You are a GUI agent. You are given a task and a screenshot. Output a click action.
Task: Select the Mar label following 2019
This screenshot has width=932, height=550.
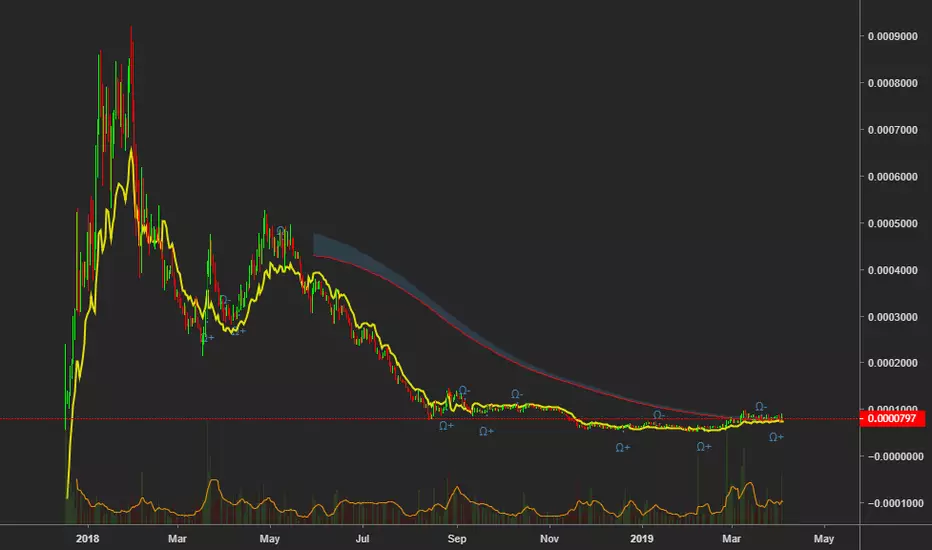coord(731,539)
